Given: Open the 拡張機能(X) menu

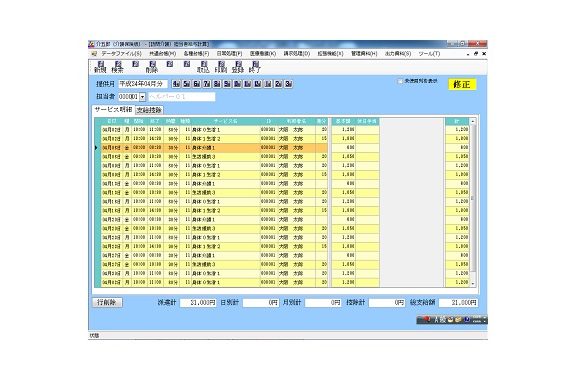Looking at the screenshot, I should 330,54.
